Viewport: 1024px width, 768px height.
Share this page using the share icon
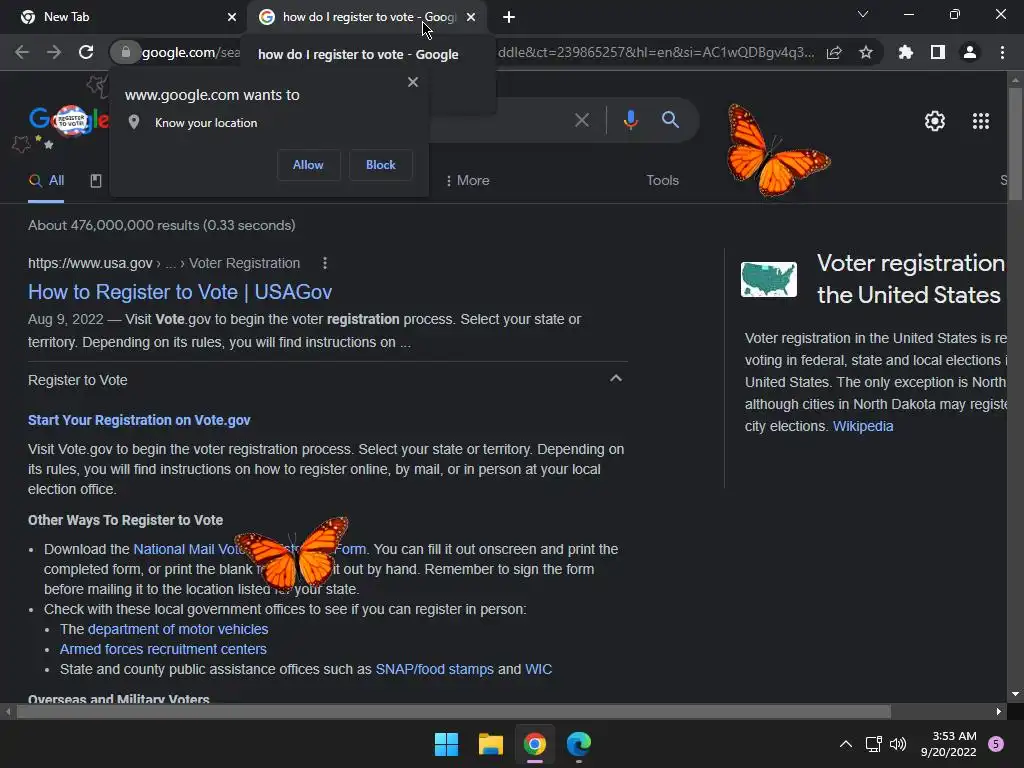click(x=834, y=52)
